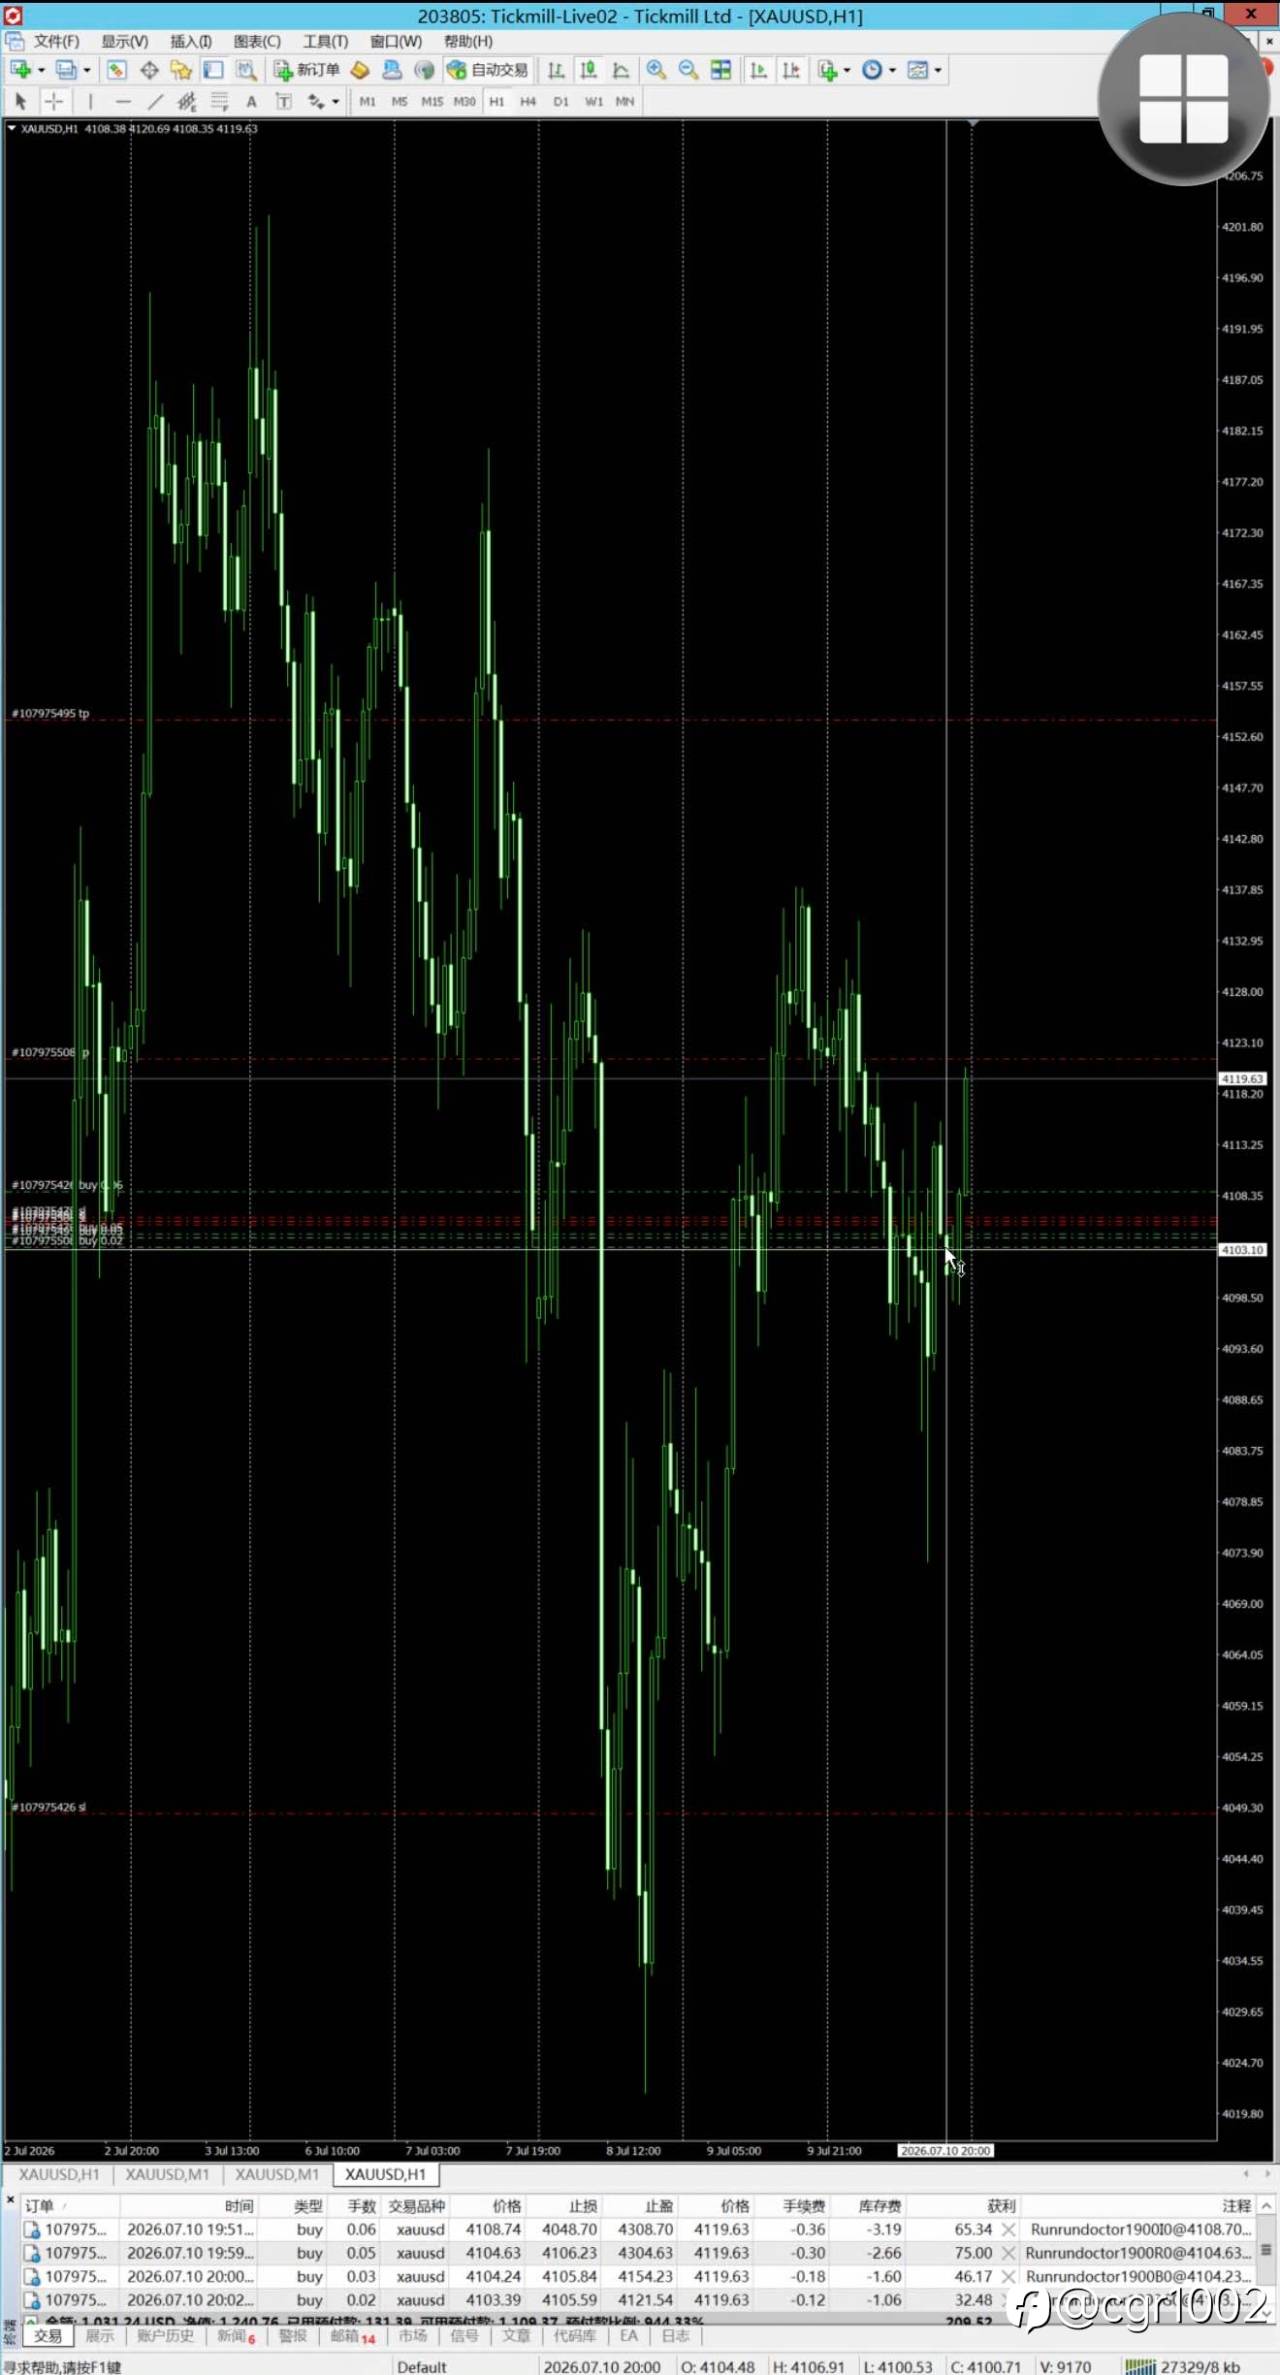
Task: Close the 0.06 lot buy order
Action: pyautogui.click(x=1008, y=2229)
